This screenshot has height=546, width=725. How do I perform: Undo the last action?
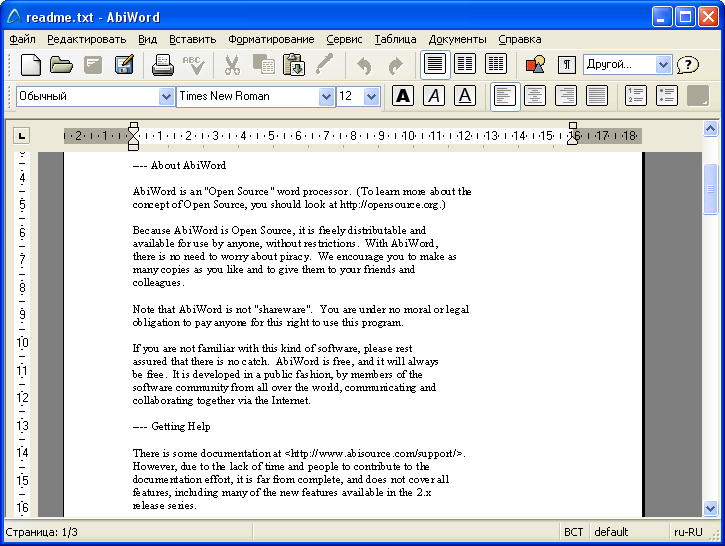click(364, 65)
